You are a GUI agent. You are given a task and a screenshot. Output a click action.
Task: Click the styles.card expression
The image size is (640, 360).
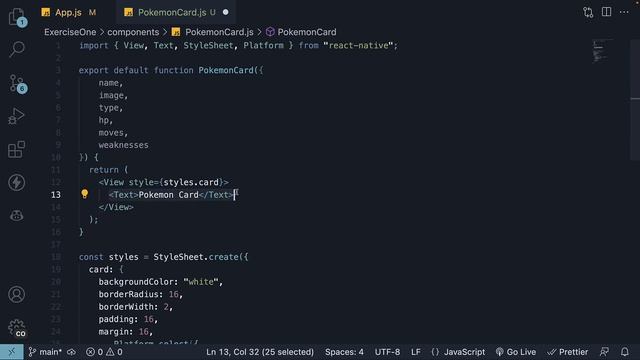coord(191,182)
